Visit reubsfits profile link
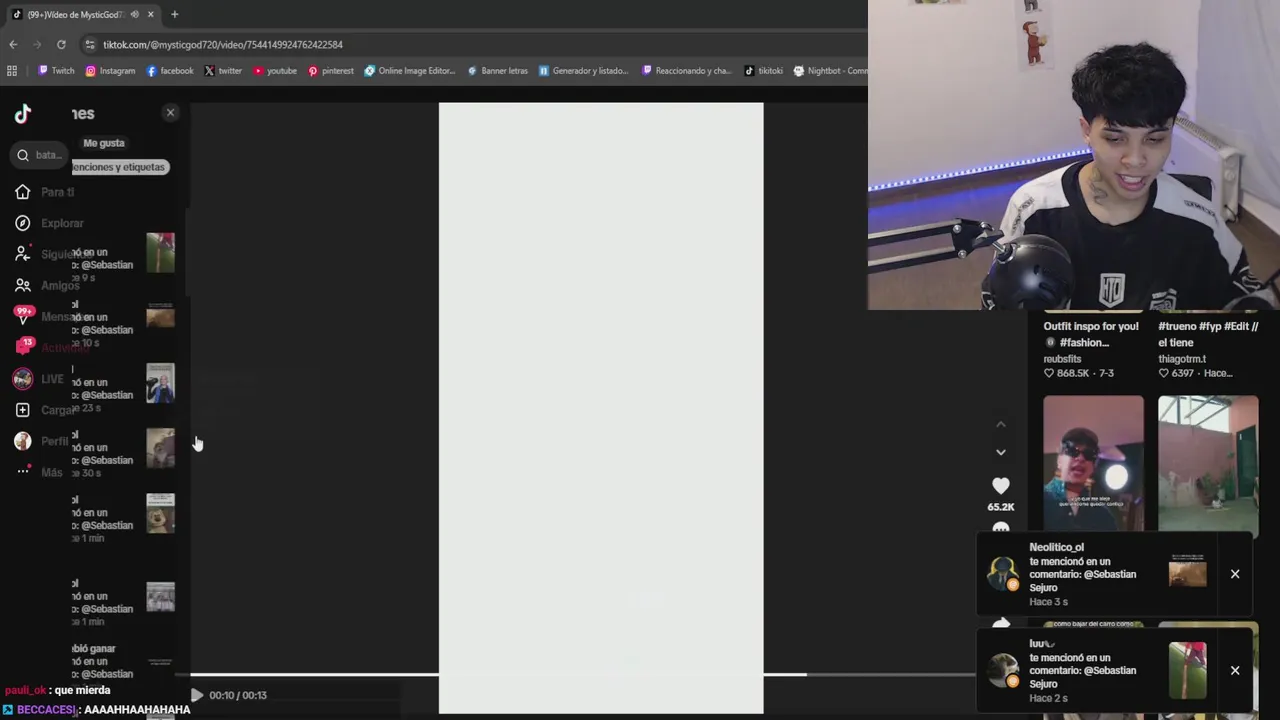1280x720 pixels. [x=1062, y=359]
